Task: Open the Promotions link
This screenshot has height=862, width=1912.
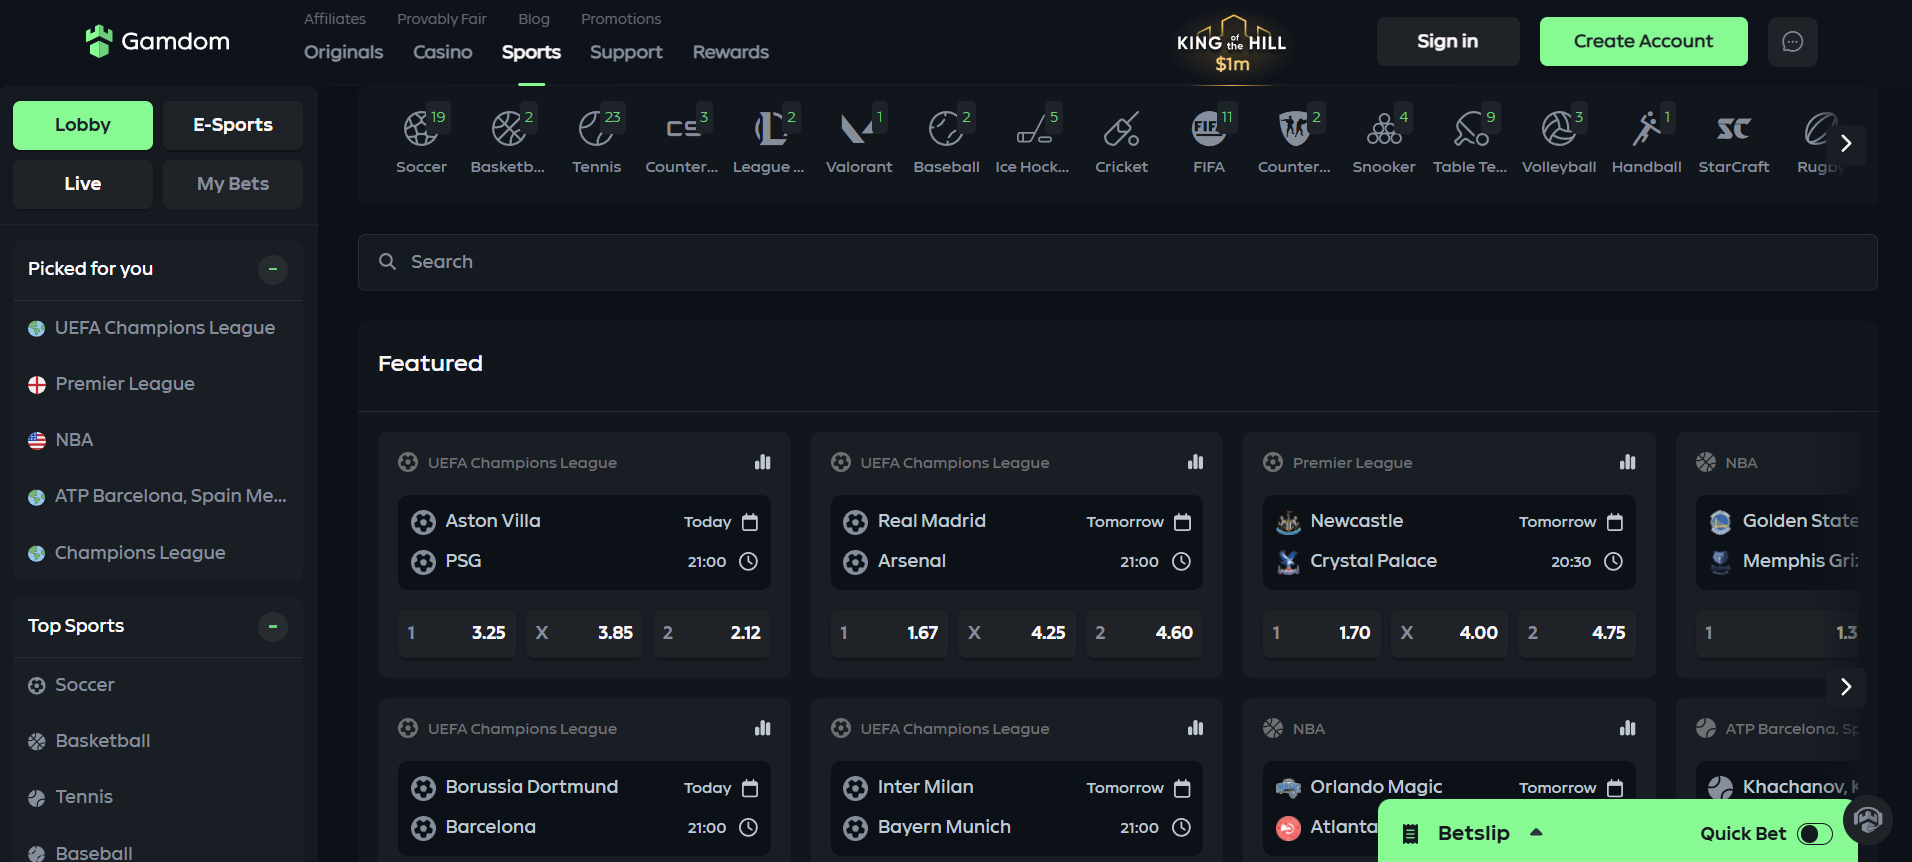Action: click(621, 19)
